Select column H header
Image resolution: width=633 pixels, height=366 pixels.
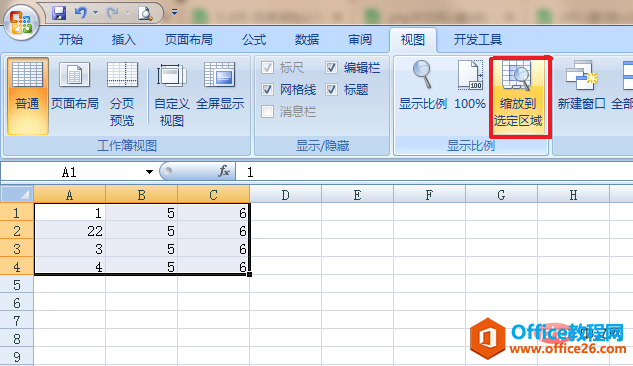(x=573, y=195)
